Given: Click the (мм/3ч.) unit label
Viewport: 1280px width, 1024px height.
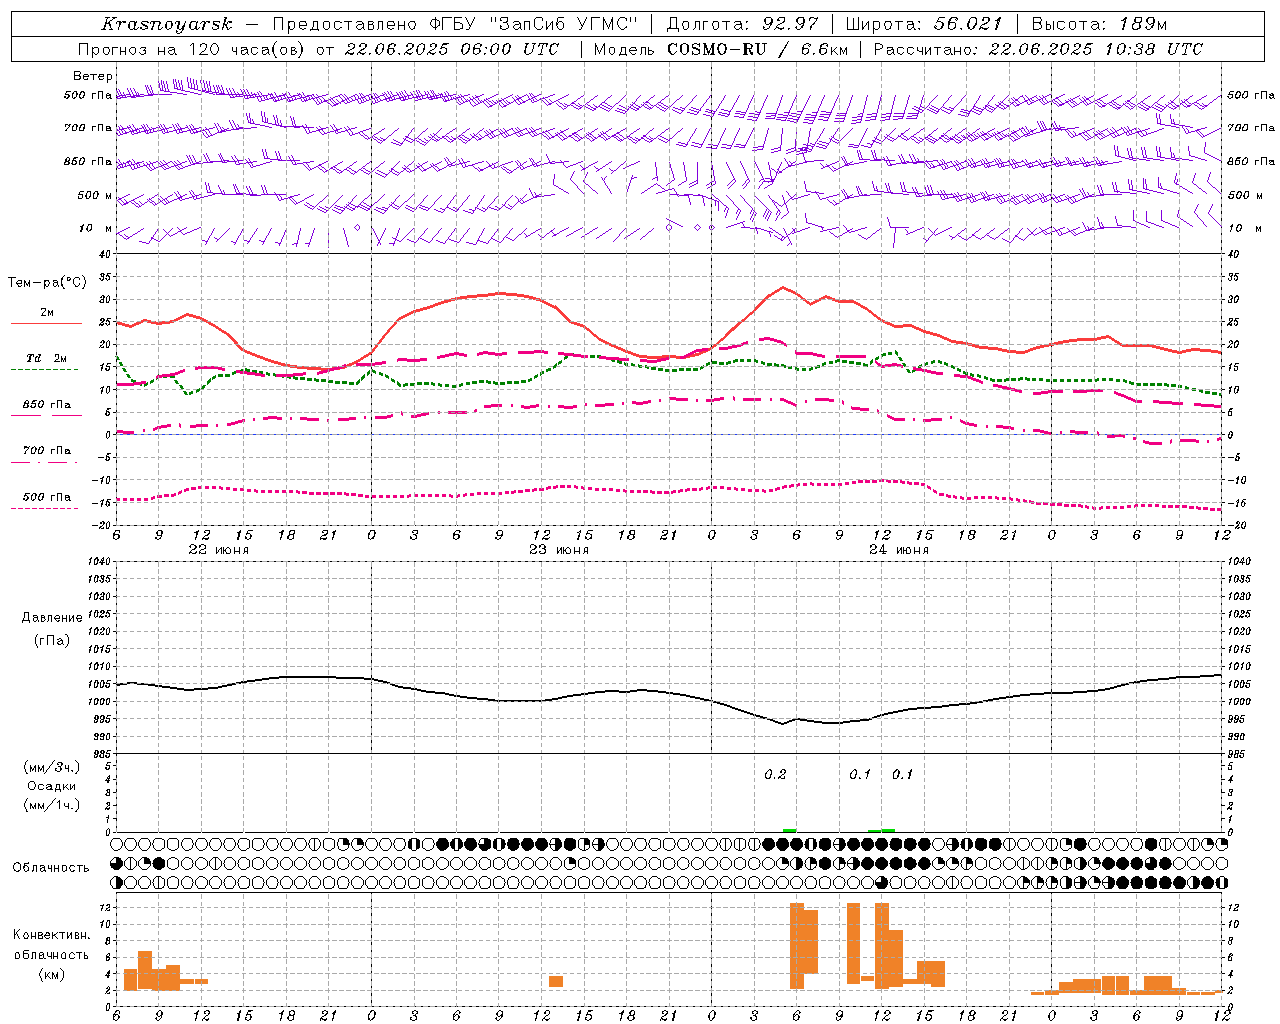Looking at the screenshot, I should [52, 767].
